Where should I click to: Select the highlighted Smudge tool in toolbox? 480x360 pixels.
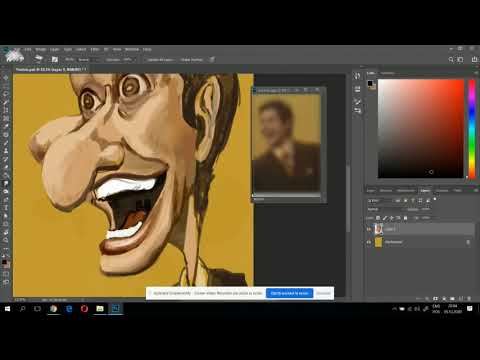point(6,183)
